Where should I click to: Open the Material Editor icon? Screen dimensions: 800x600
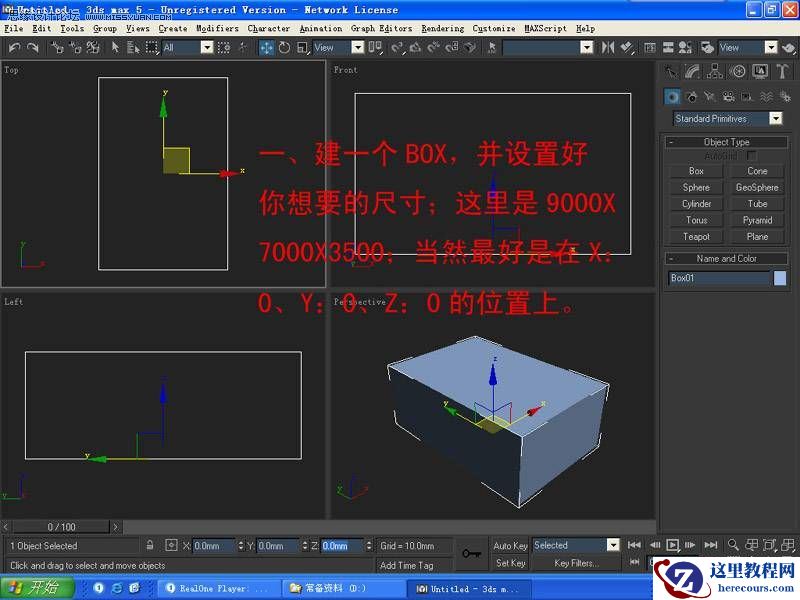685,45
